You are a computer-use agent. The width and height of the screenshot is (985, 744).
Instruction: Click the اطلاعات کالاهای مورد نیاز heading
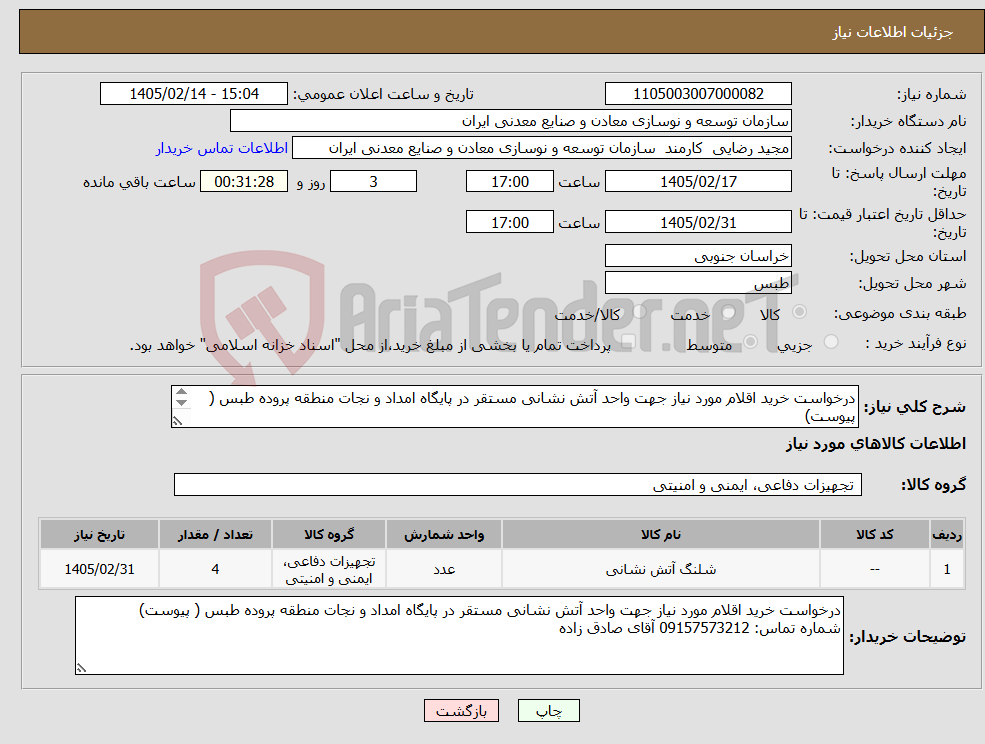click(x=876, y=444)
